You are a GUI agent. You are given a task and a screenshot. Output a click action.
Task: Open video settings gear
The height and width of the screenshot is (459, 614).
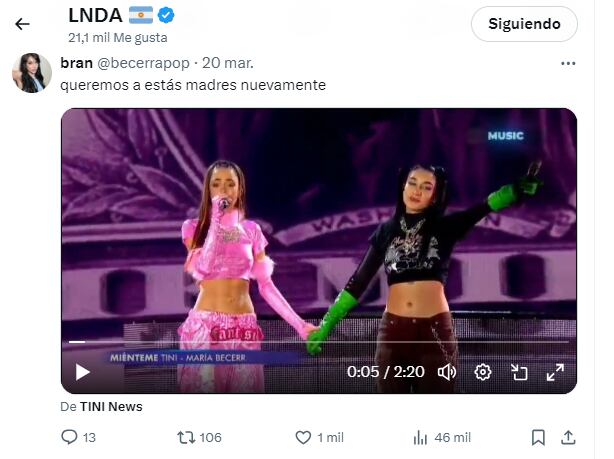(483, 372)
